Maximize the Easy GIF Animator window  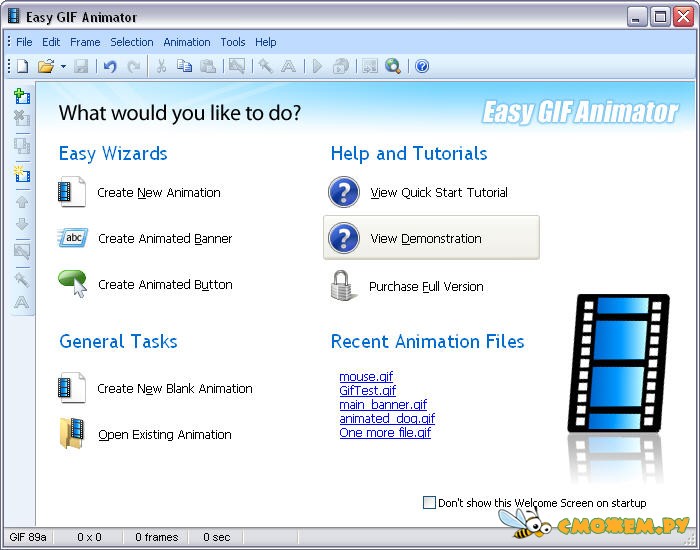[660, 17]
